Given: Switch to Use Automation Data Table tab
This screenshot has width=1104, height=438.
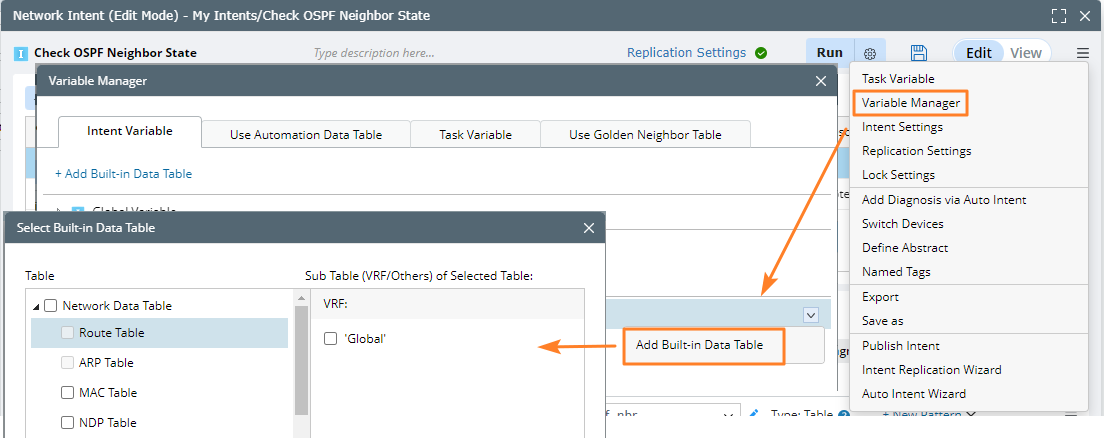Looking at the screenshot, I should [306, 134].
